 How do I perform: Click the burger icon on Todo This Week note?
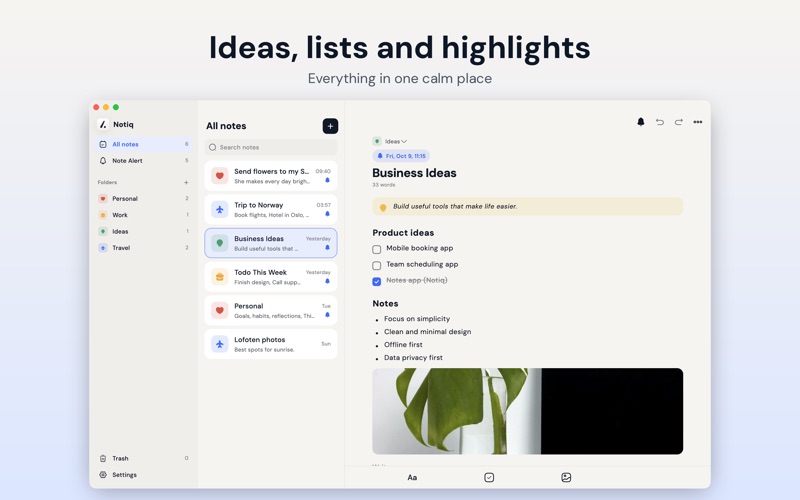tap(219, 277)
